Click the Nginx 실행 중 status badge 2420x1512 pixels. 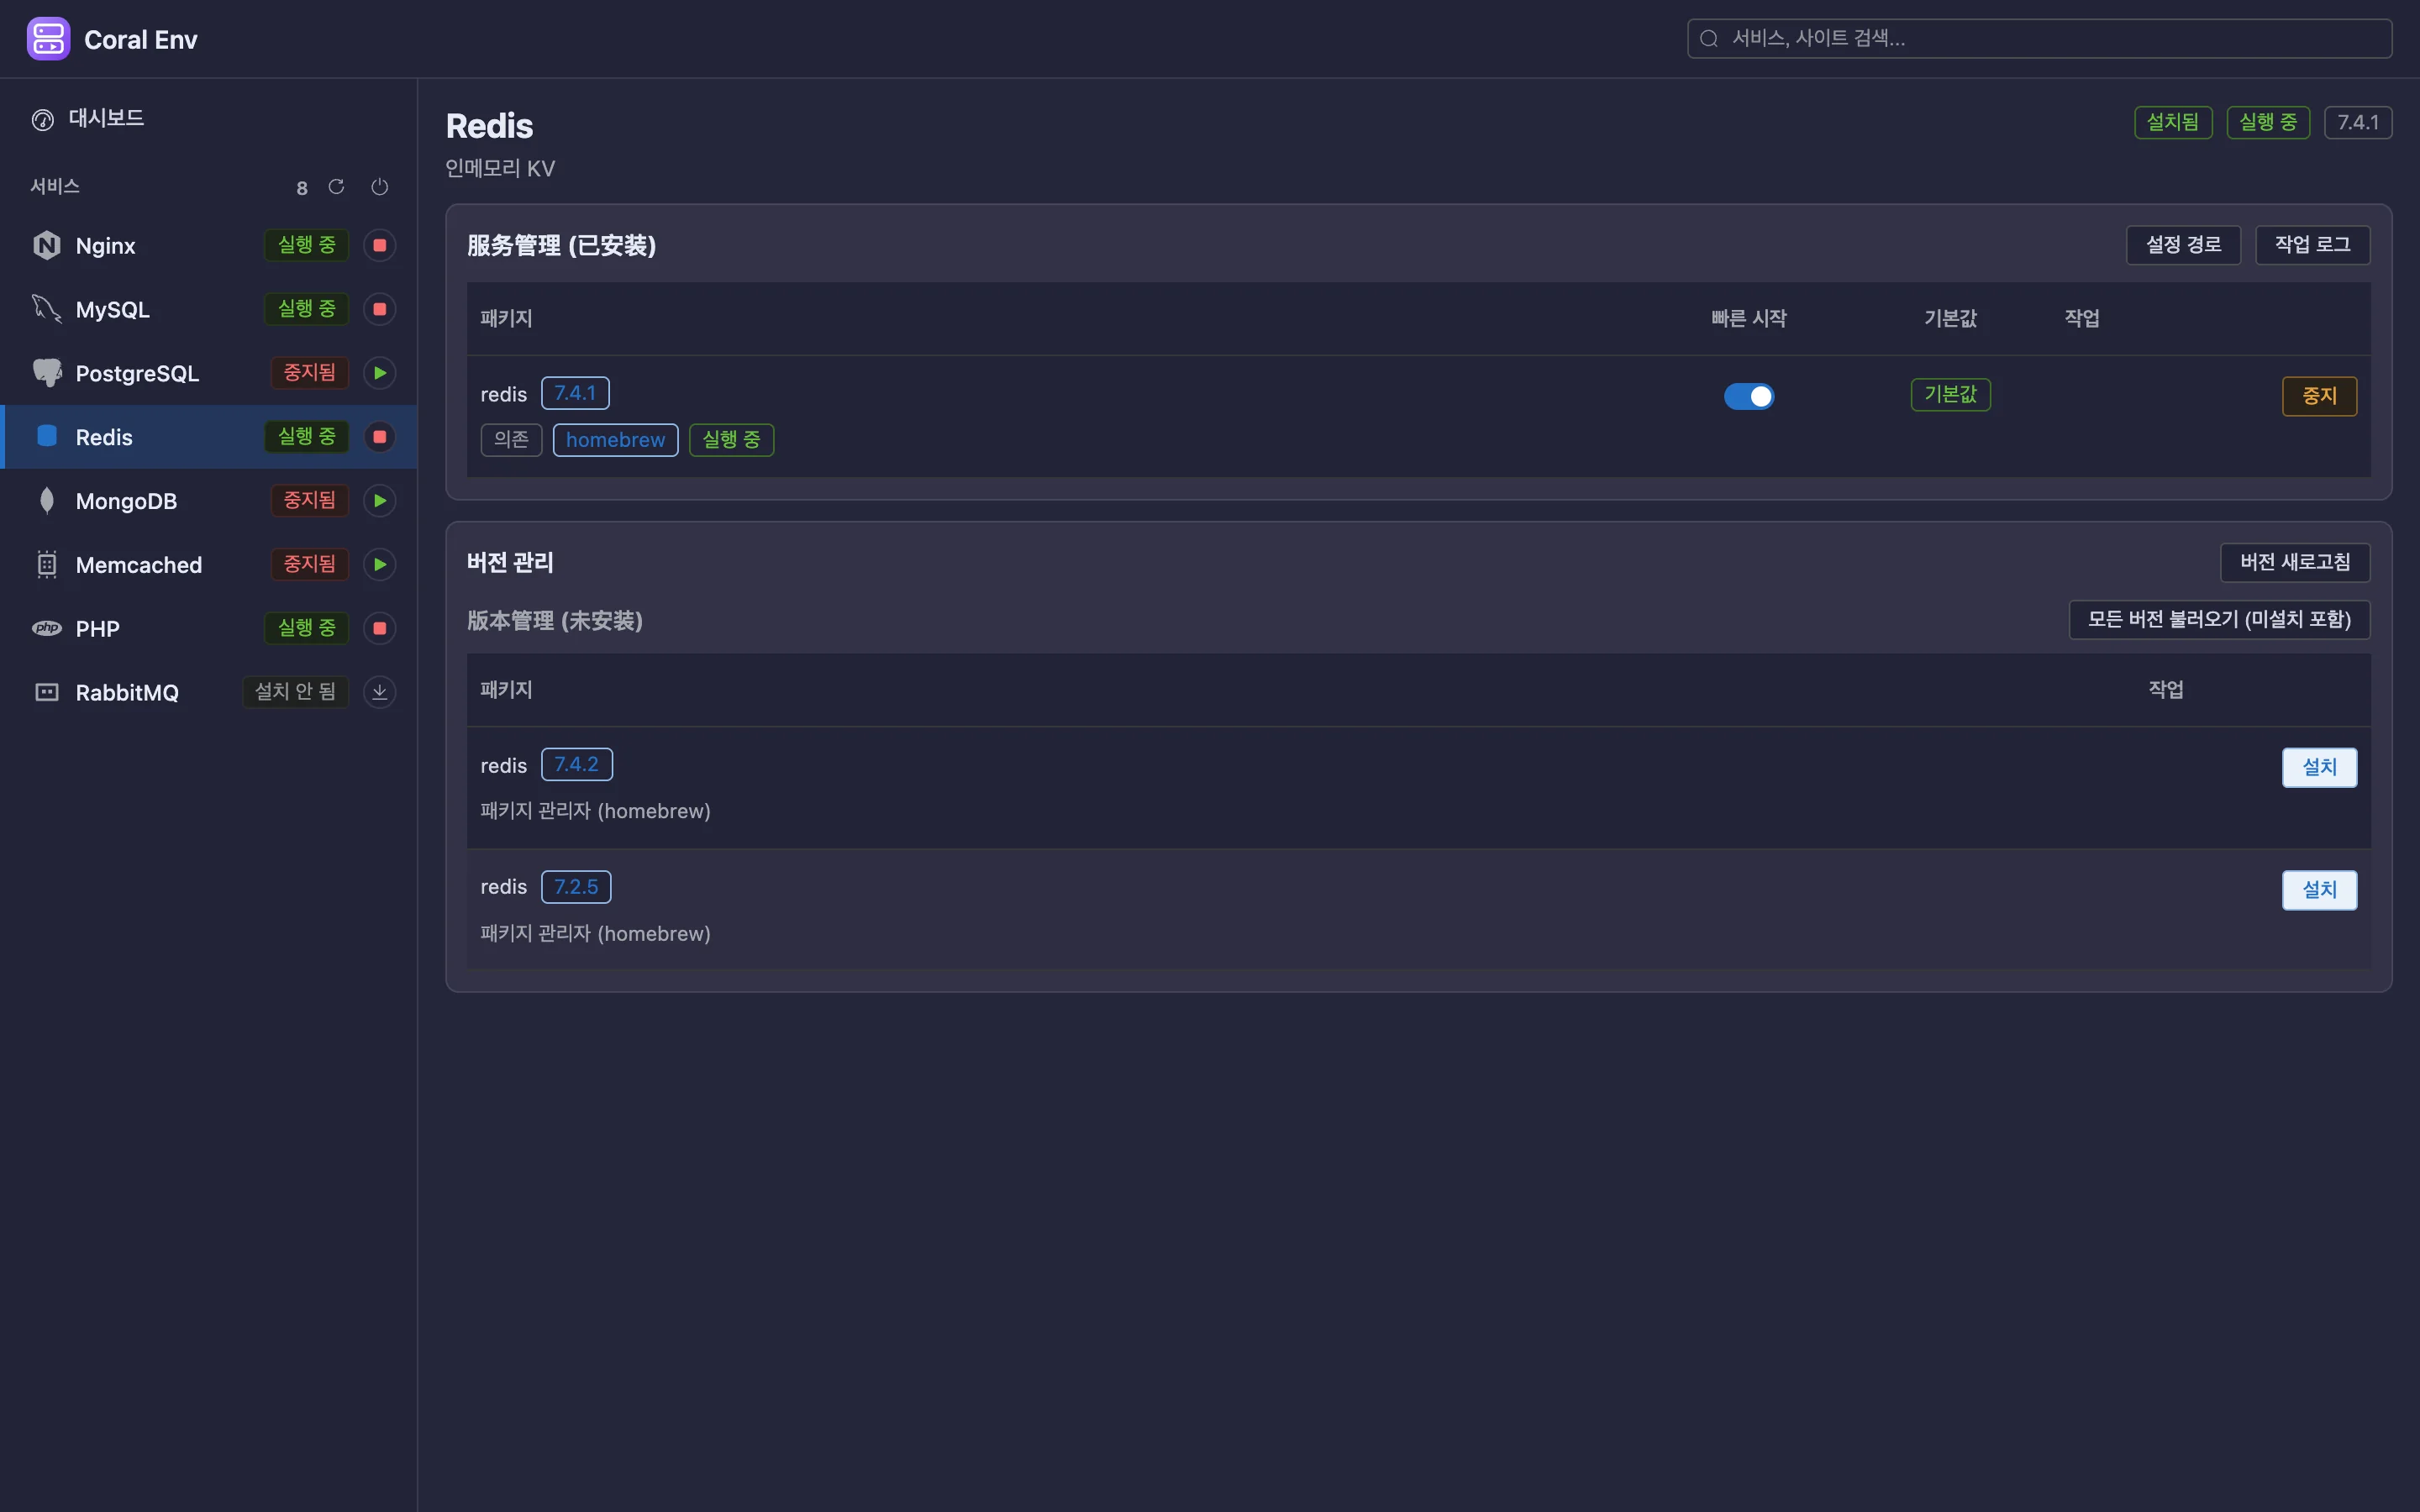tap(306, 245)
